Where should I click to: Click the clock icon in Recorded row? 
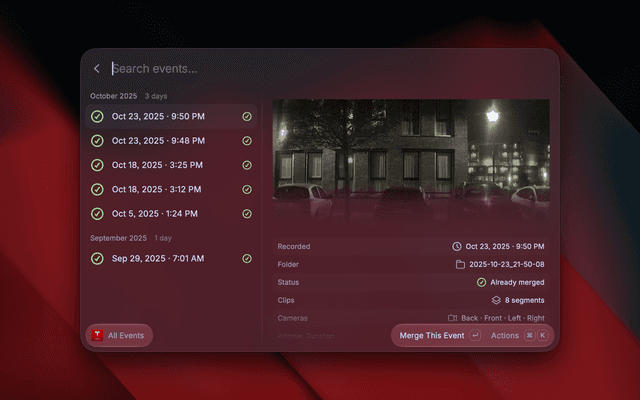457,247
